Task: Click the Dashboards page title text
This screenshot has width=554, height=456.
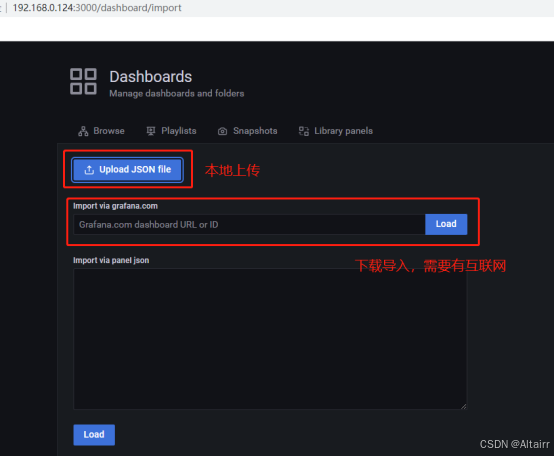Action: point(151,77)
